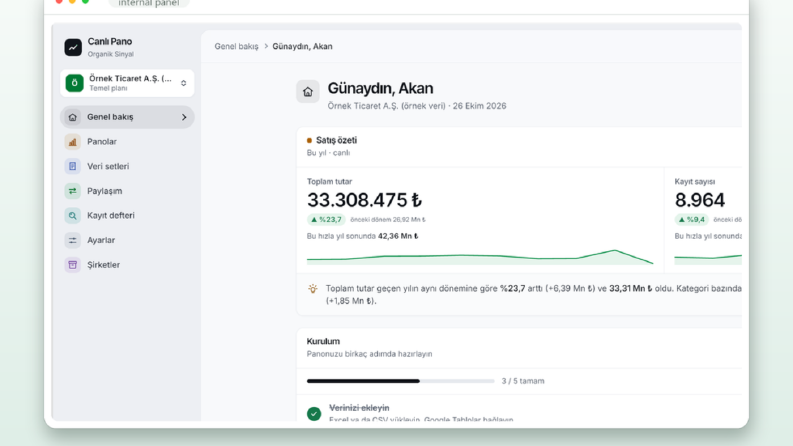Open Veri setleri in the sidebar
The height and width of the screenshot is (446, 793).
coord(127,166)
